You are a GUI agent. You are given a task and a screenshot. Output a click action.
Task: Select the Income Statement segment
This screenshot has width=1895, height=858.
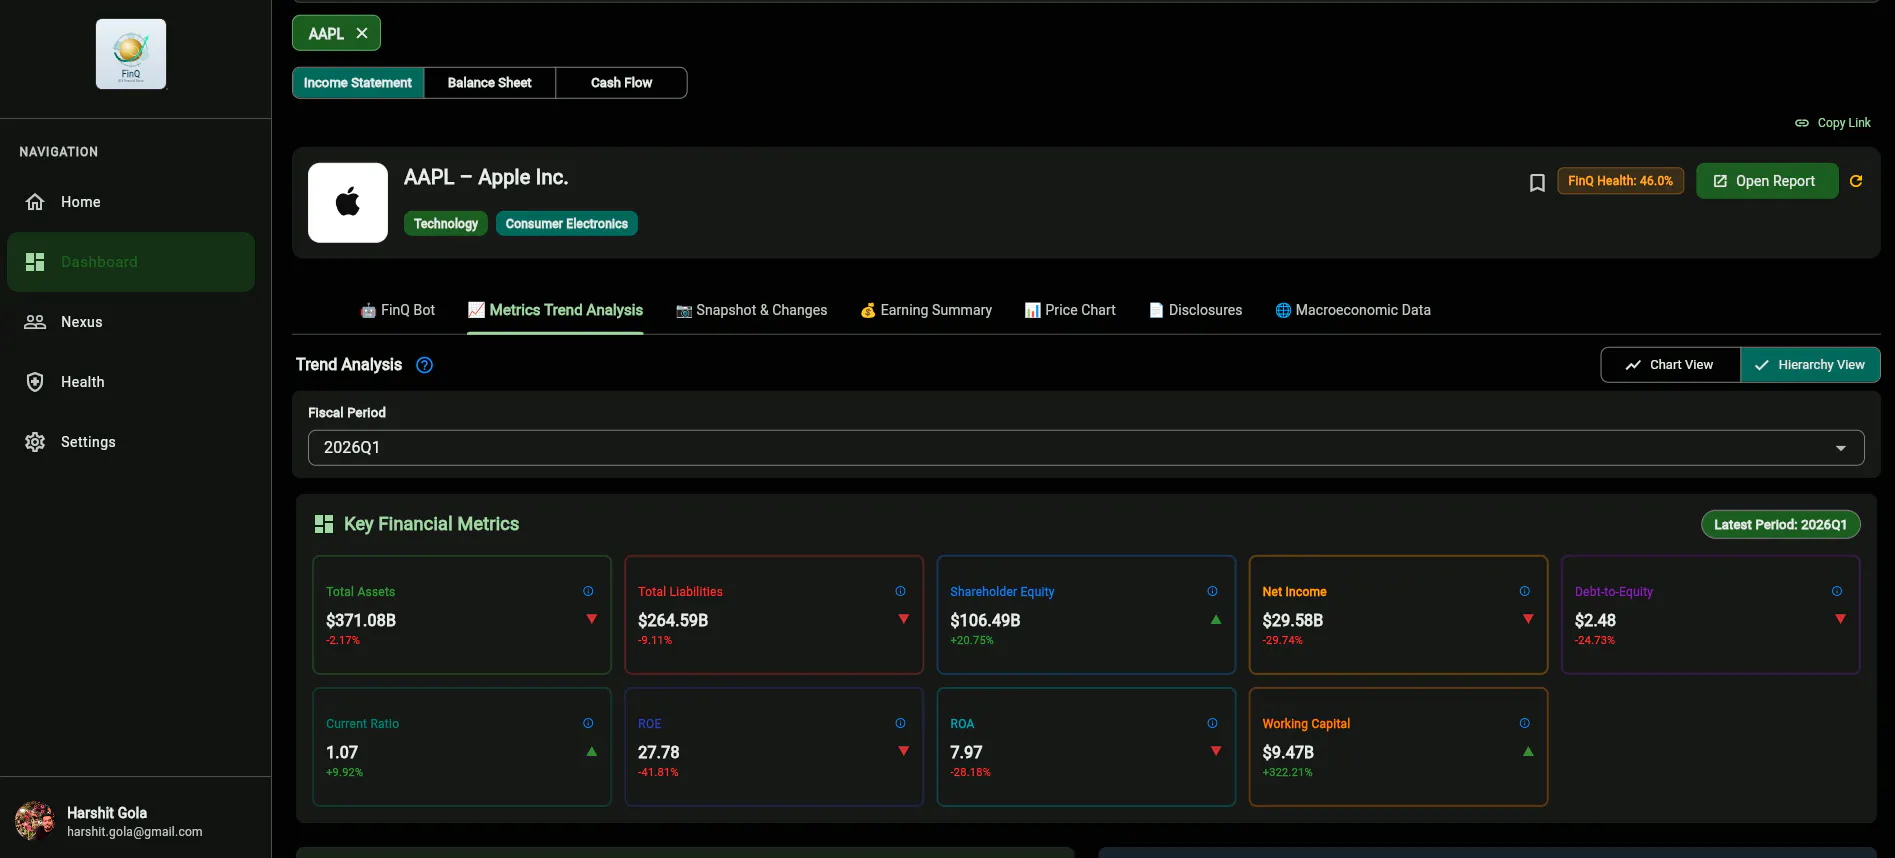click(358, 83)
